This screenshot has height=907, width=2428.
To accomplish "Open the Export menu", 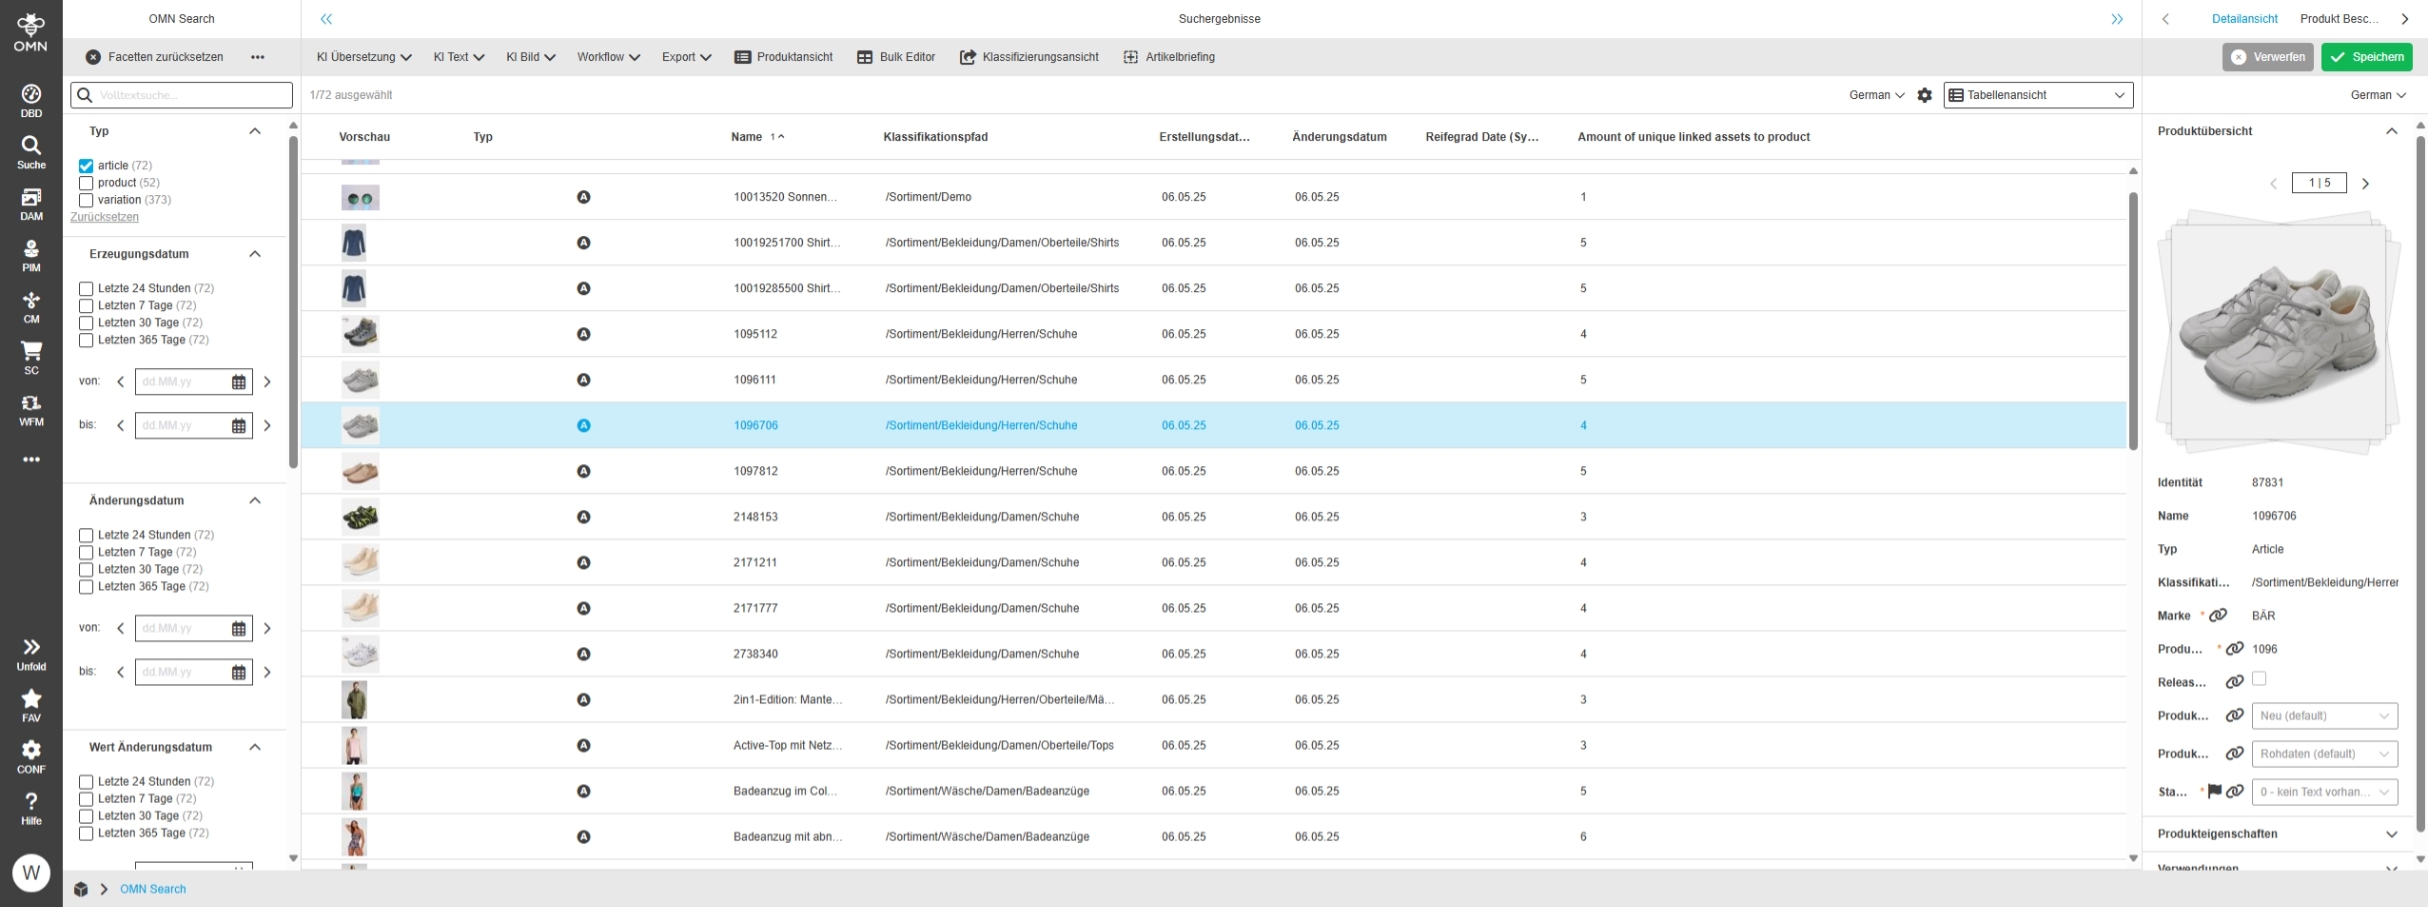I will pyautogui.click(x=686, y=57).
